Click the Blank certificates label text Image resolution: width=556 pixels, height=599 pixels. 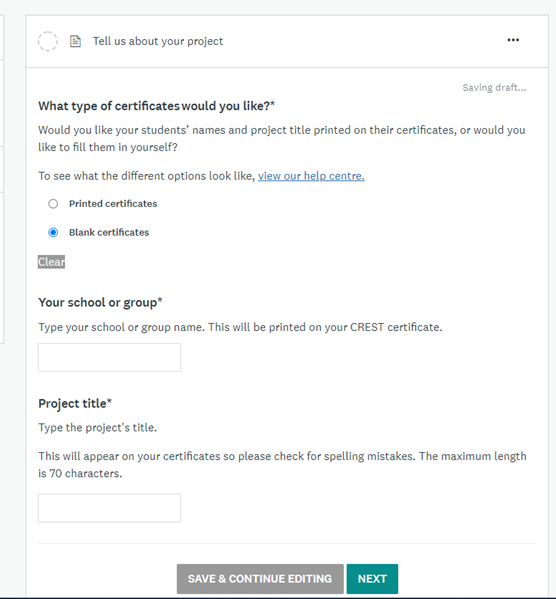(x=109, y=232)
